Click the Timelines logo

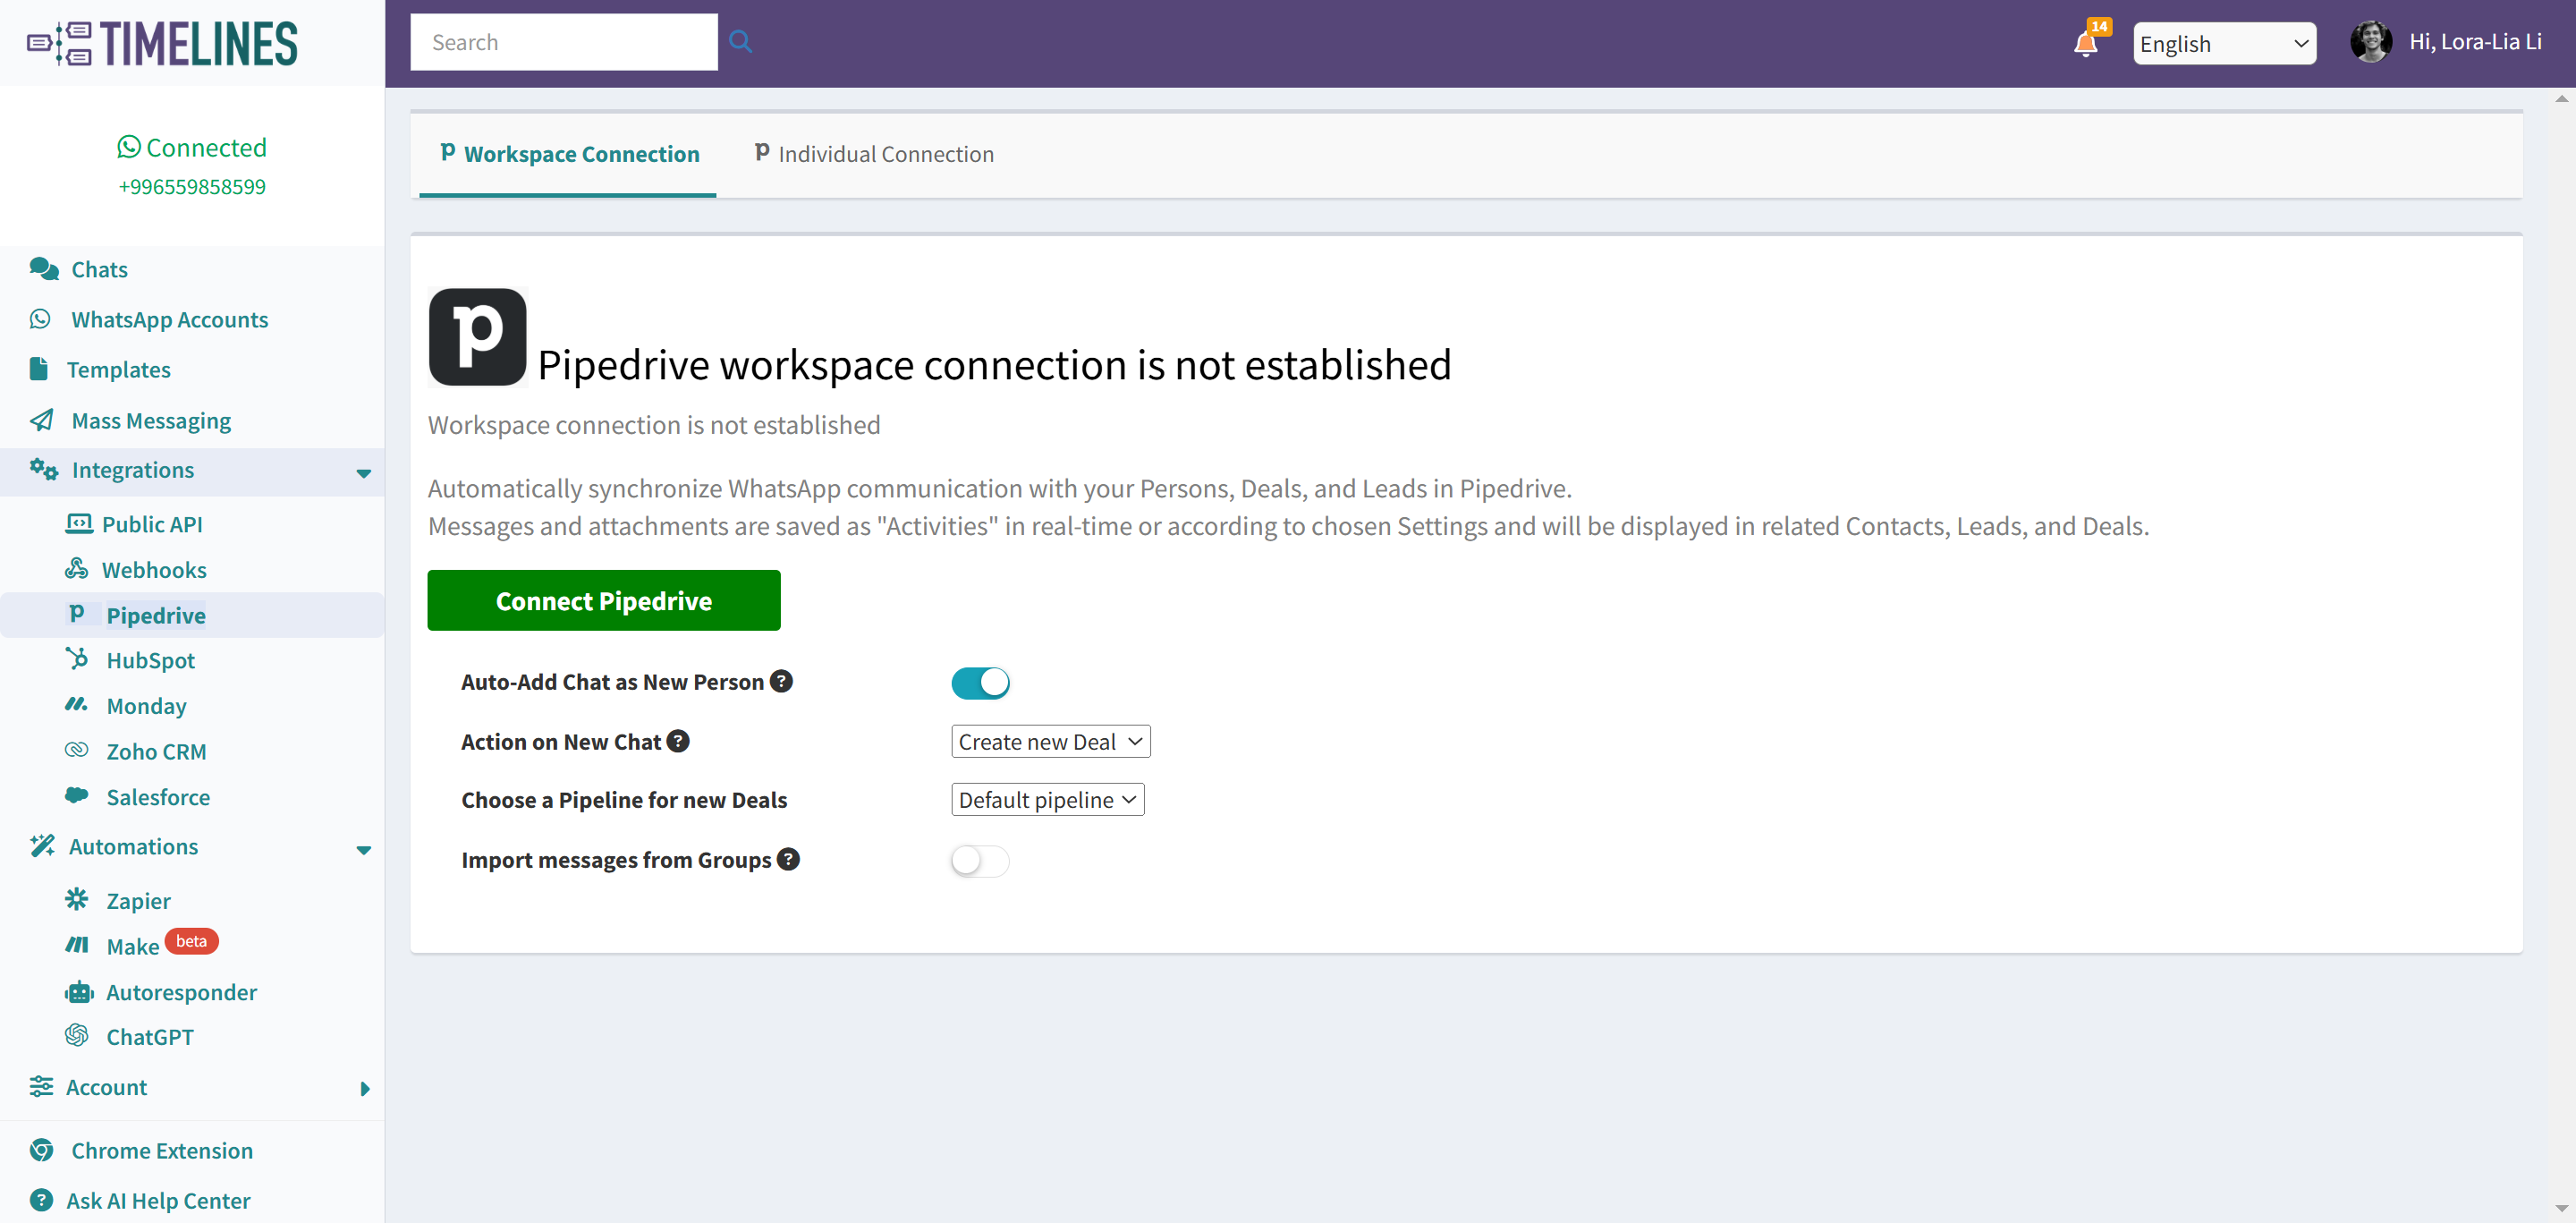click(162, 44)
